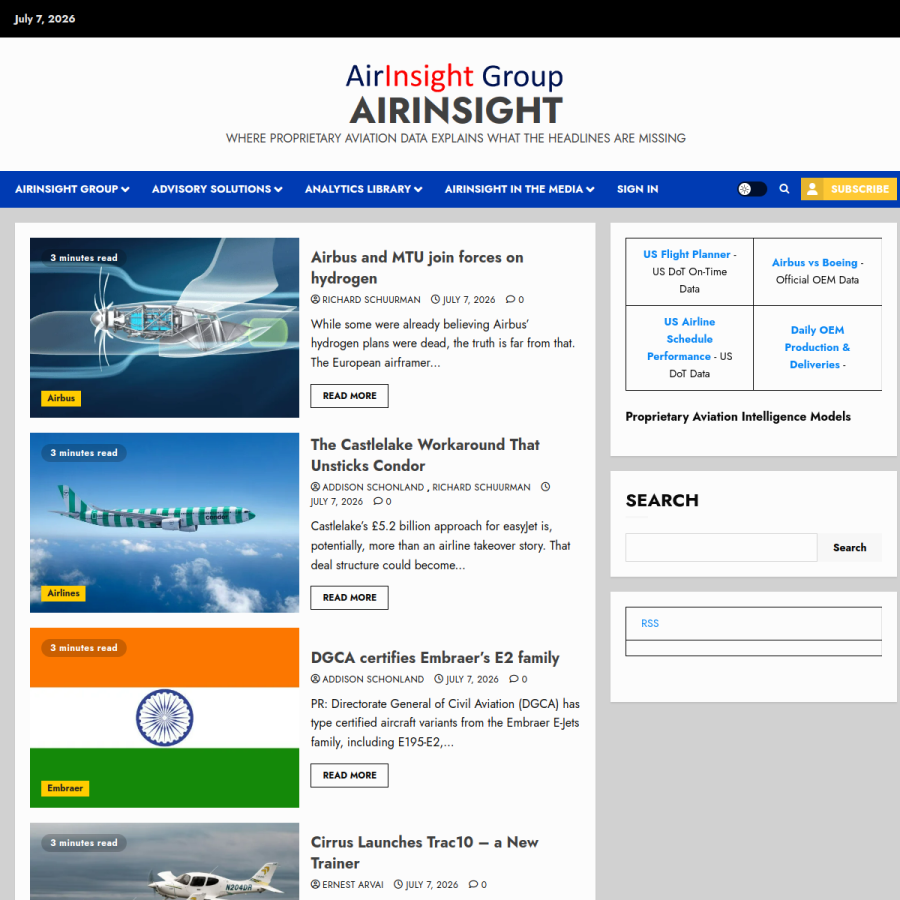Image resolution: width=900 pixels, height=900 pixels.
Task: Open the AirInsight Group menu item
Action: click(x=67, y=189)
